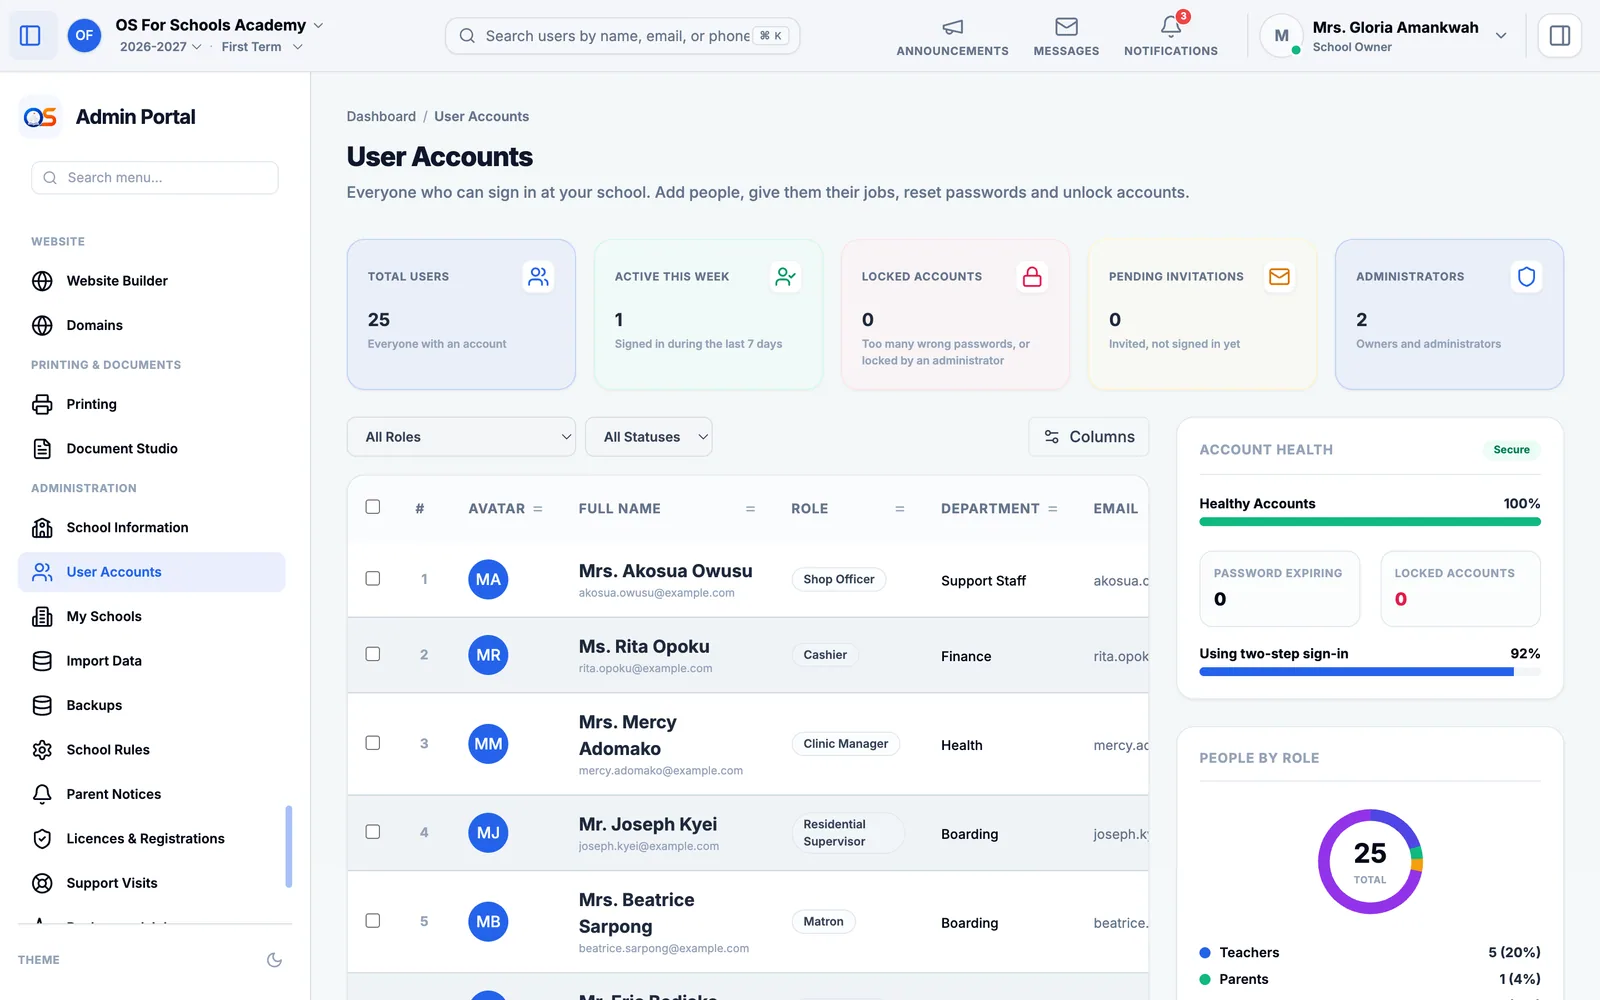
Task: Open the 2026-2027 academic year dropdown
Action: [160, 47]
